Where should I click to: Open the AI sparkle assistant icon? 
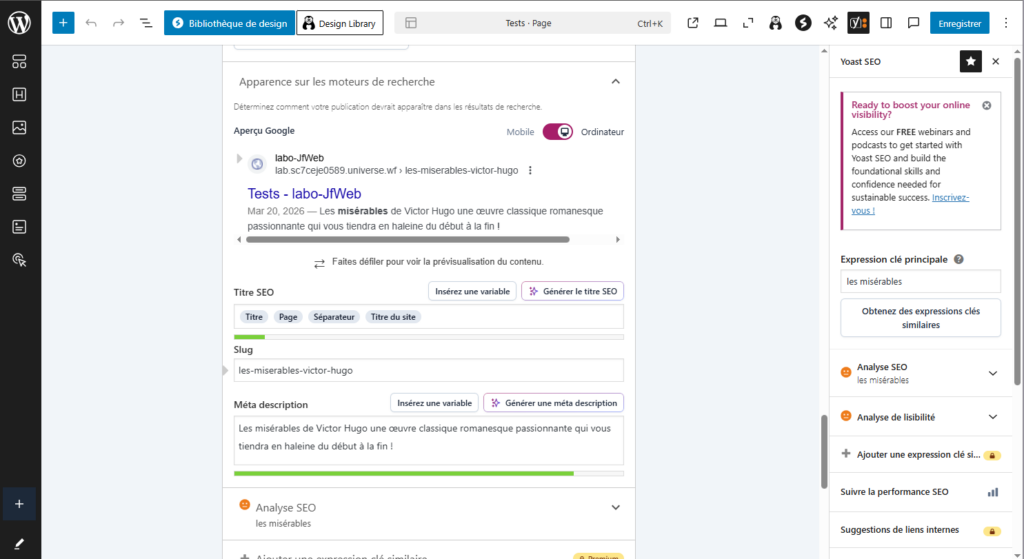point(831,23)
